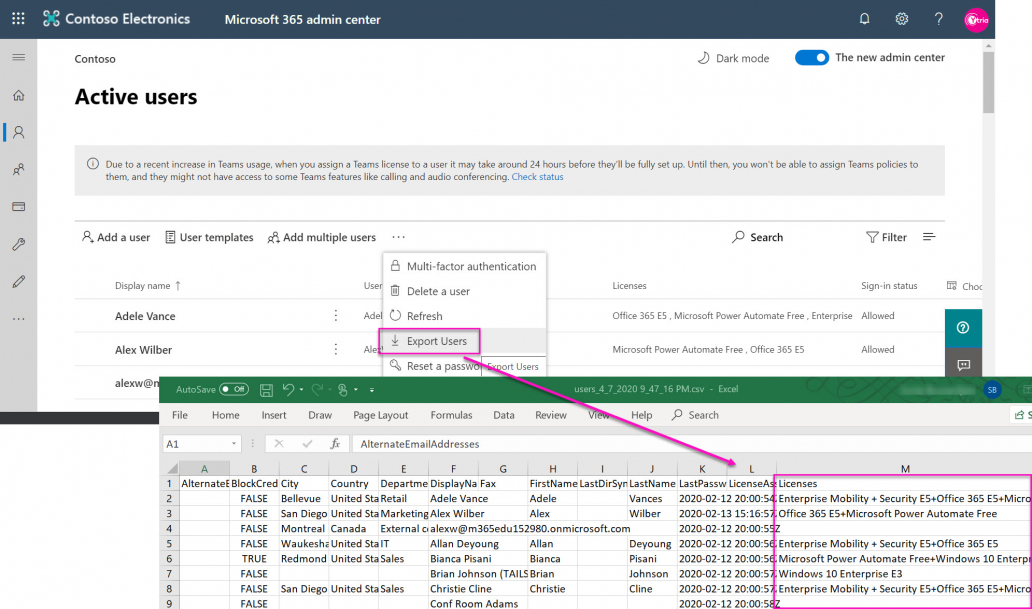
Task: Open the Excel File tab
Action: pyautogui.click(x=180, y=415)
